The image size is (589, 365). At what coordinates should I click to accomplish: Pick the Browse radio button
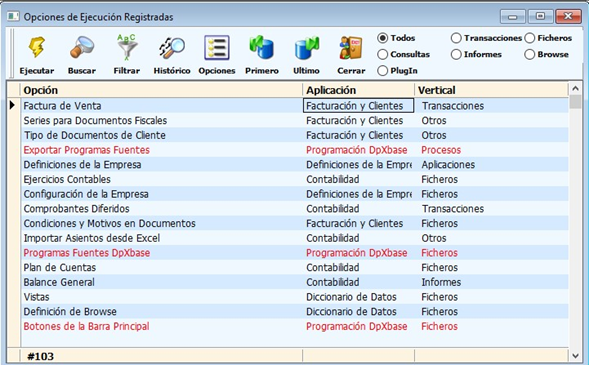click(x=530, y=54)
